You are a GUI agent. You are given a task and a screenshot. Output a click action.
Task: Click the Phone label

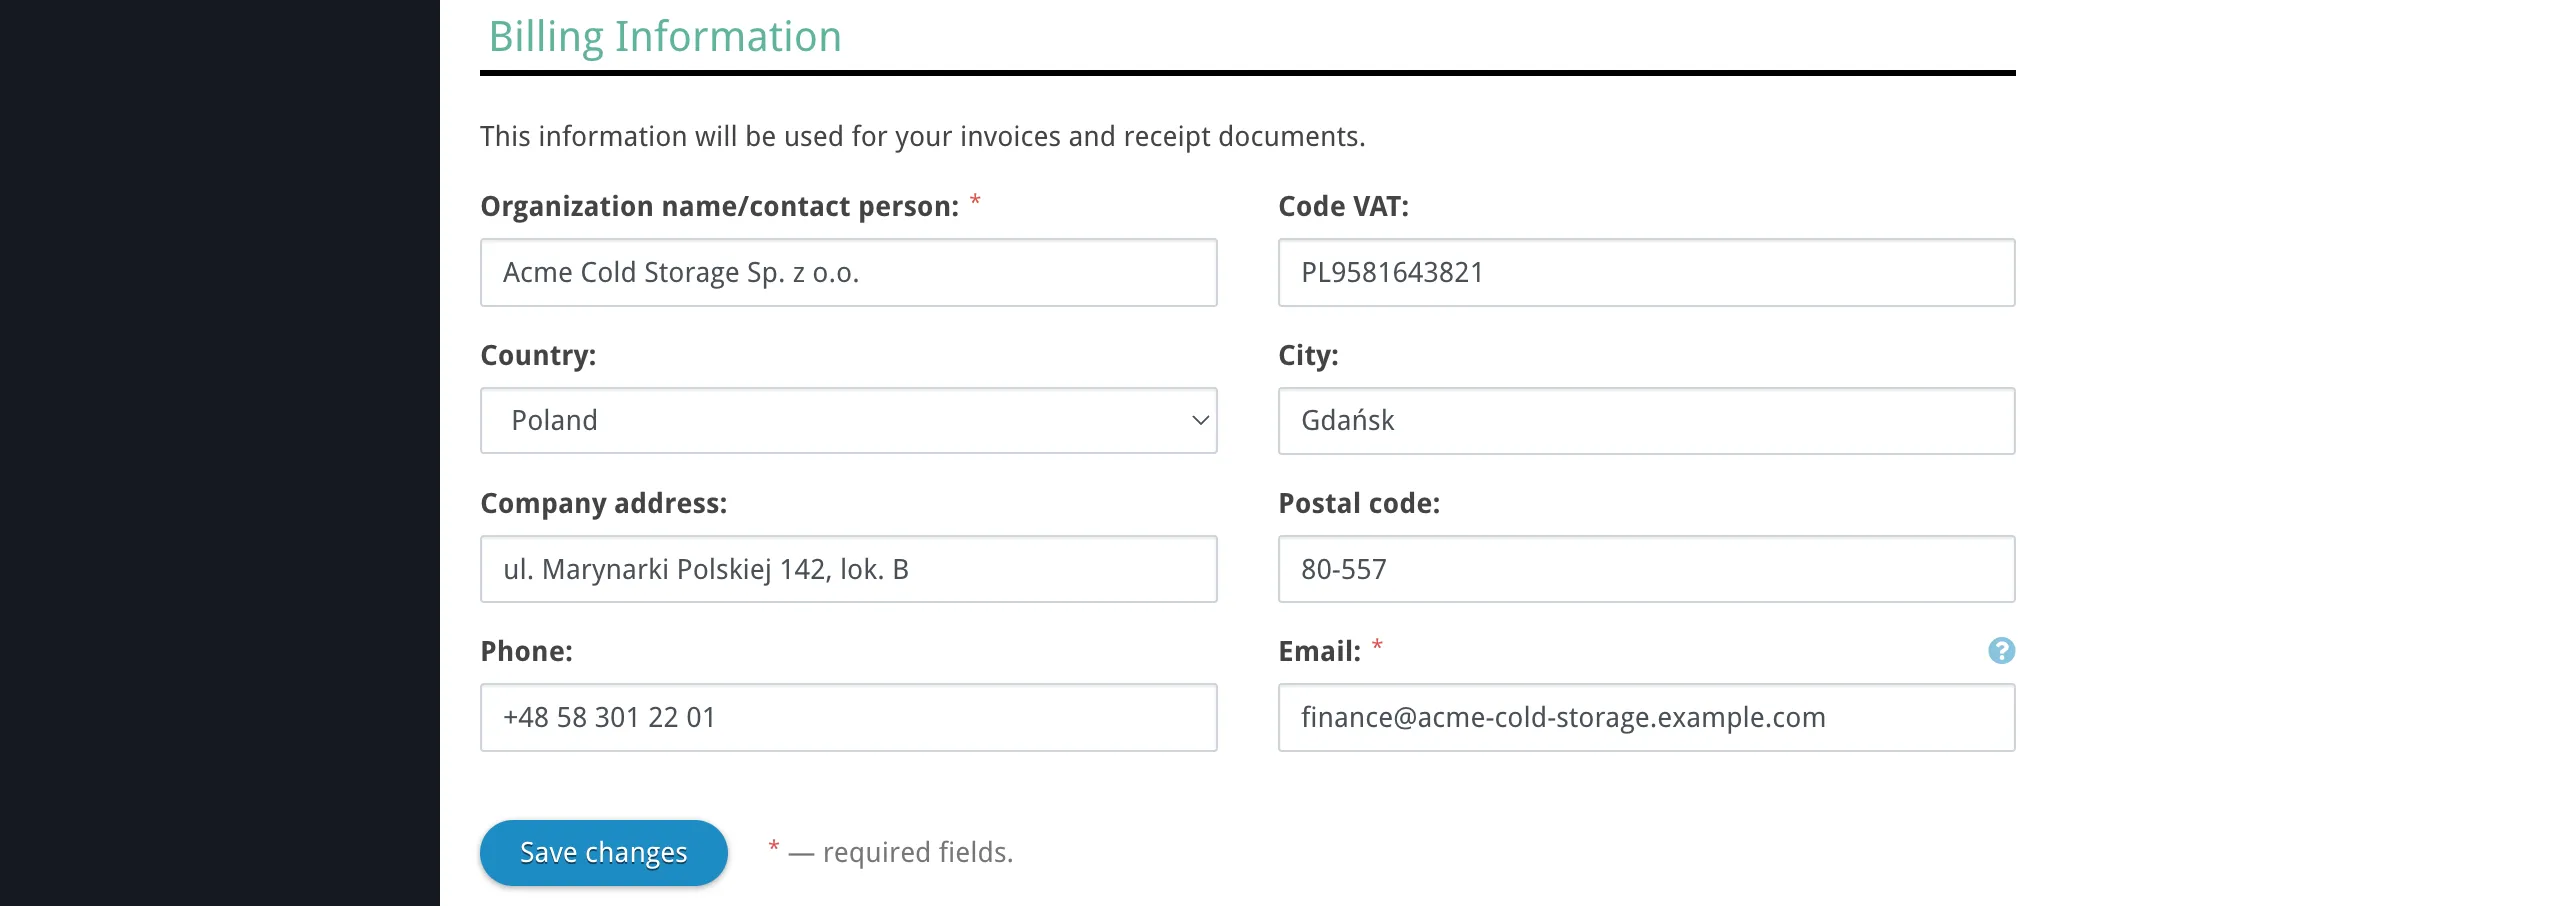[x=527, y=651]
